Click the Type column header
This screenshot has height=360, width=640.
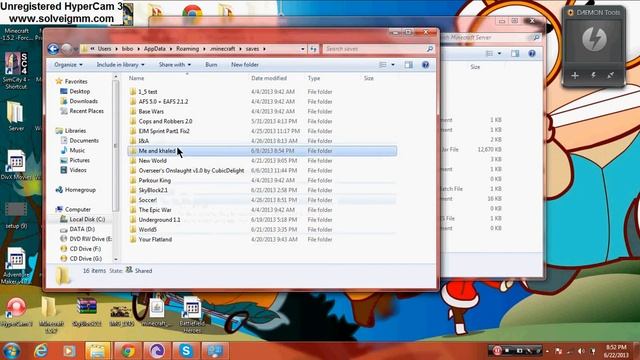click(314, 78)
